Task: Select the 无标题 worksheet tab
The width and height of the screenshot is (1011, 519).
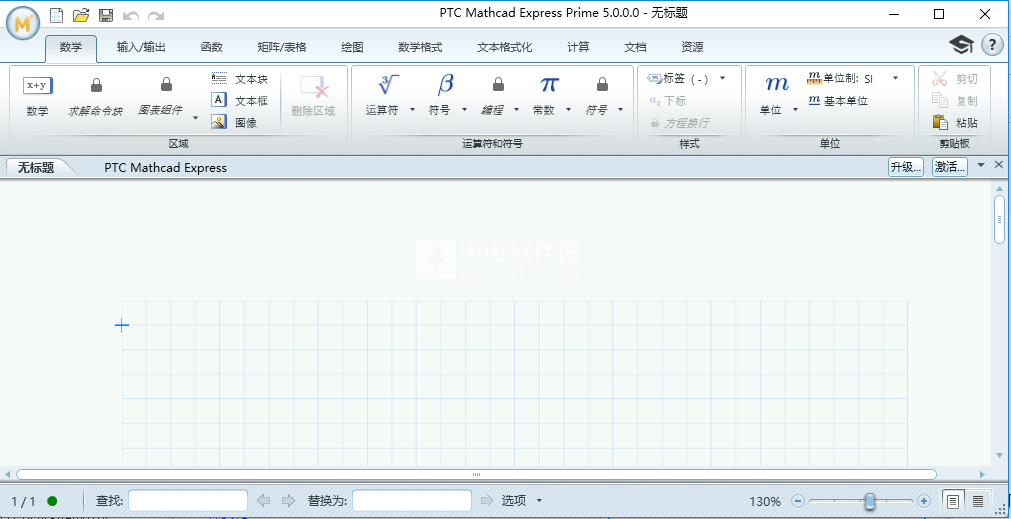Action: (x=35, y=168)
